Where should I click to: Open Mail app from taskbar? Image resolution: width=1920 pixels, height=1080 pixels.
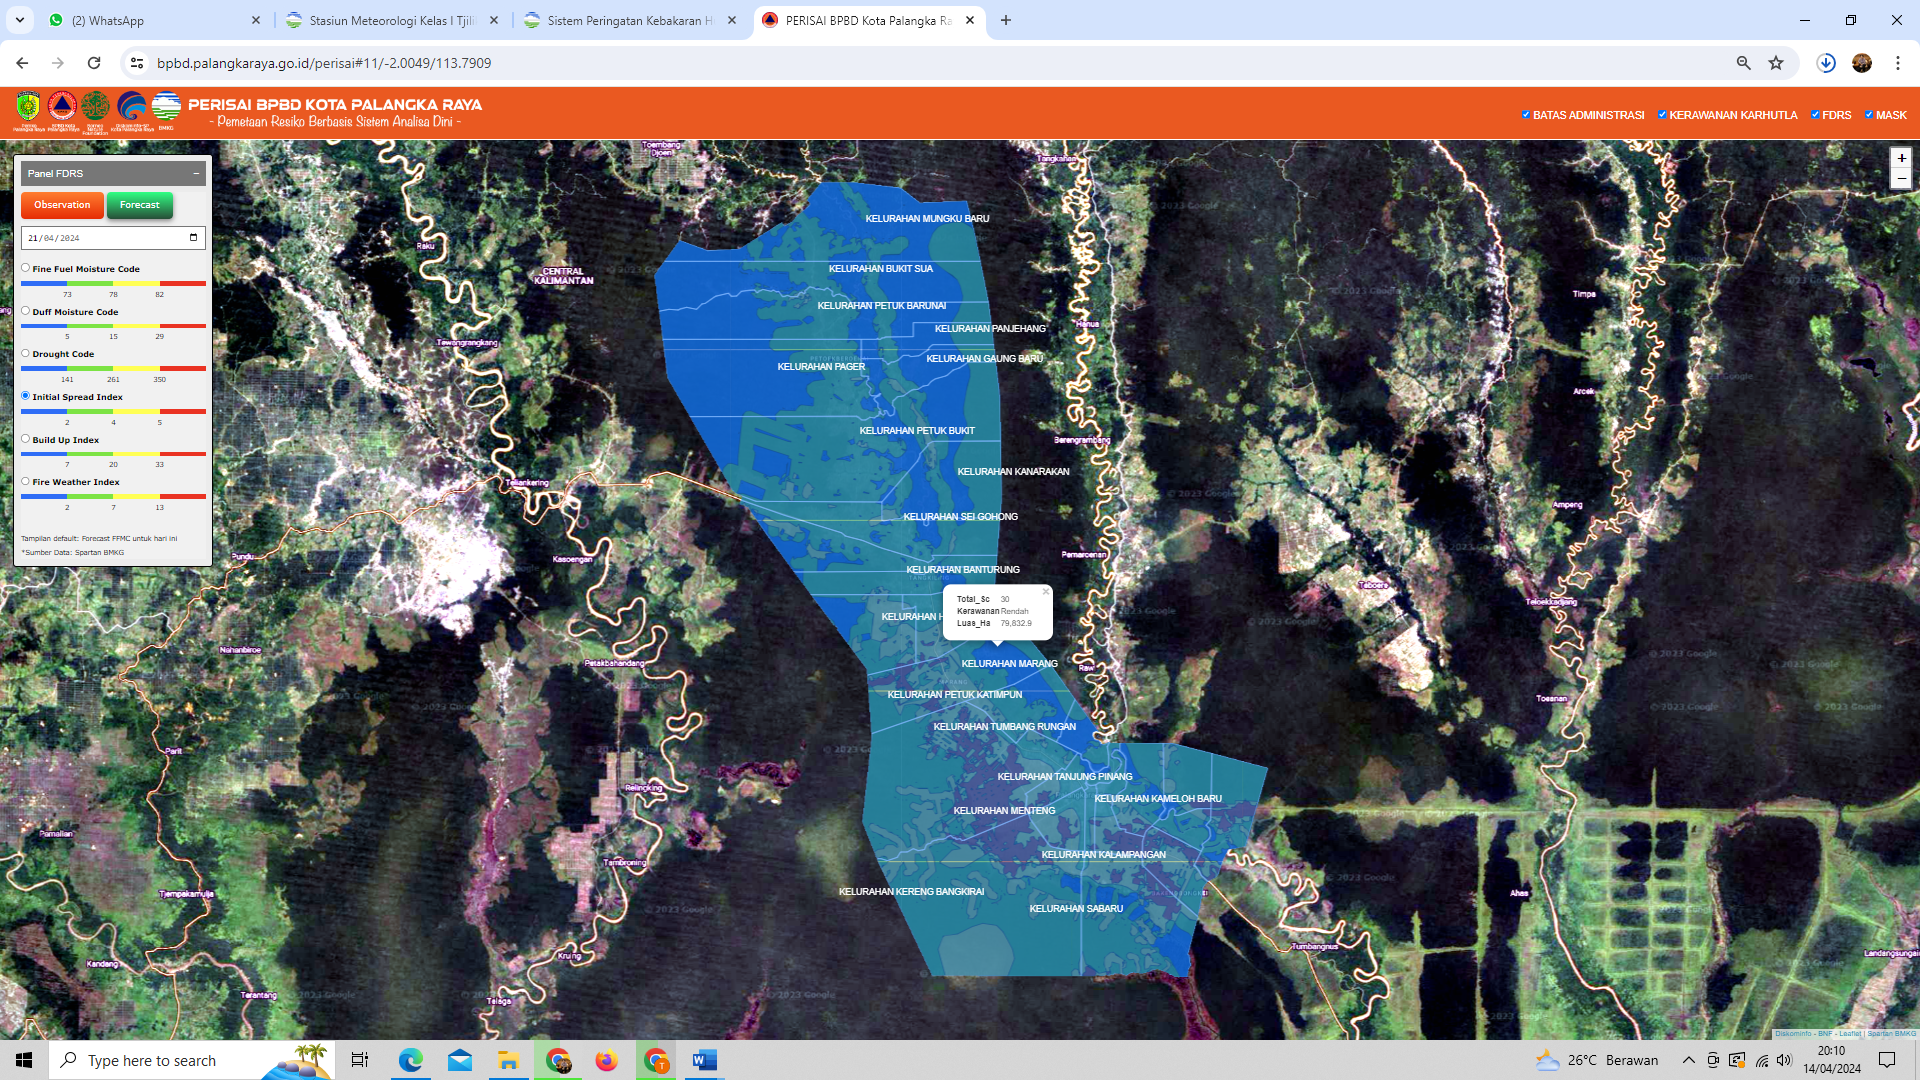click(x=459, y=1060)
